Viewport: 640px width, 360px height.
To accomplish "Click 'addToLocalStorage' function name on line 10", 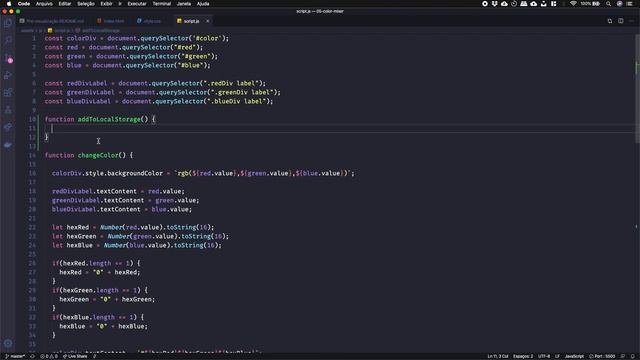I will (x=109, y=119).
